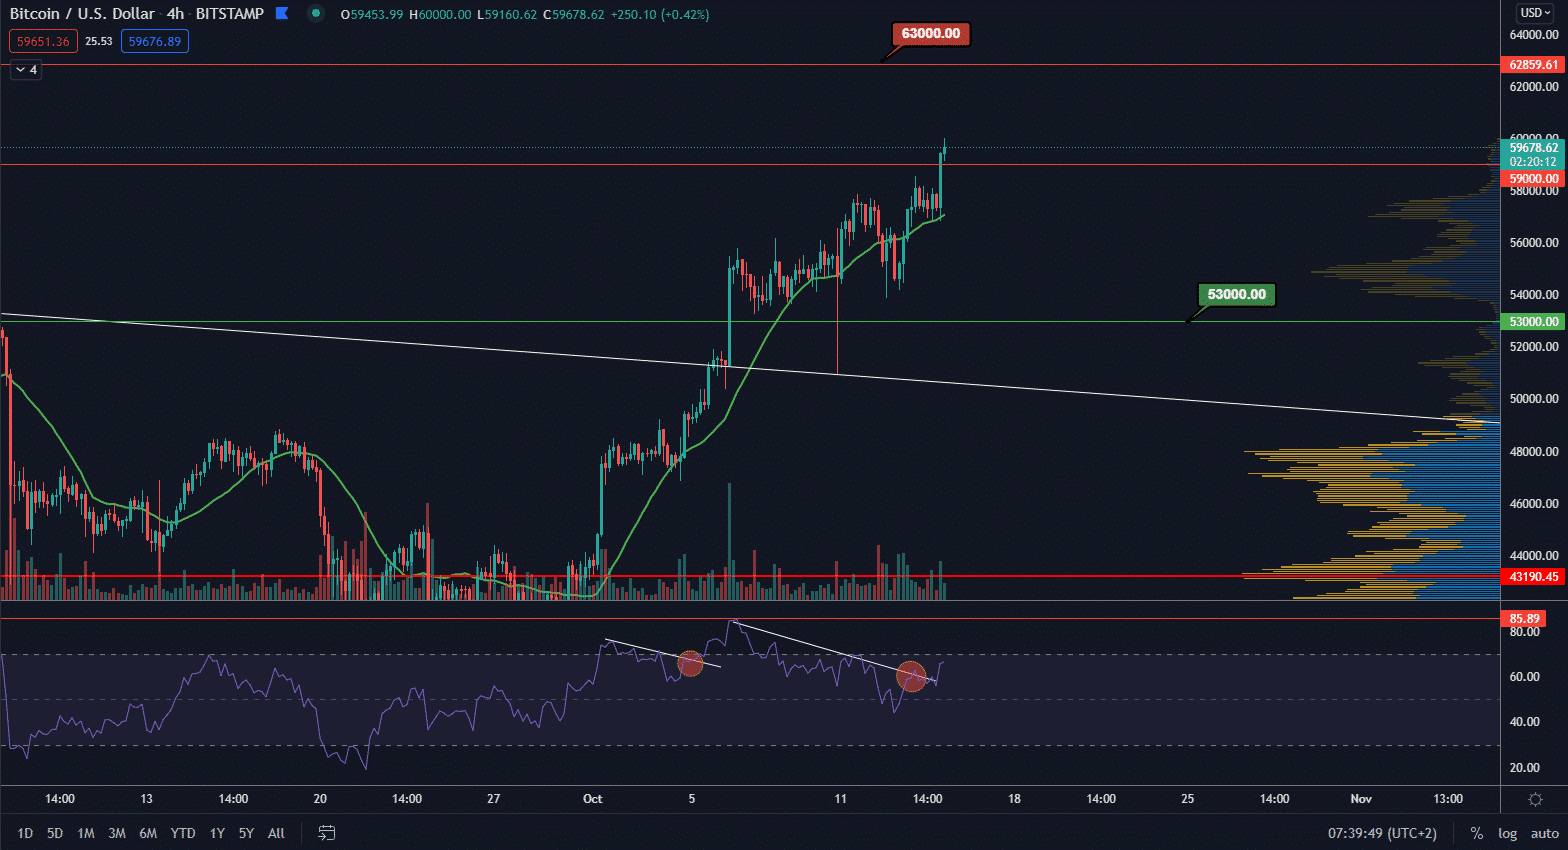Select the 63000.00 red price callout

click(x=930, y=34)
